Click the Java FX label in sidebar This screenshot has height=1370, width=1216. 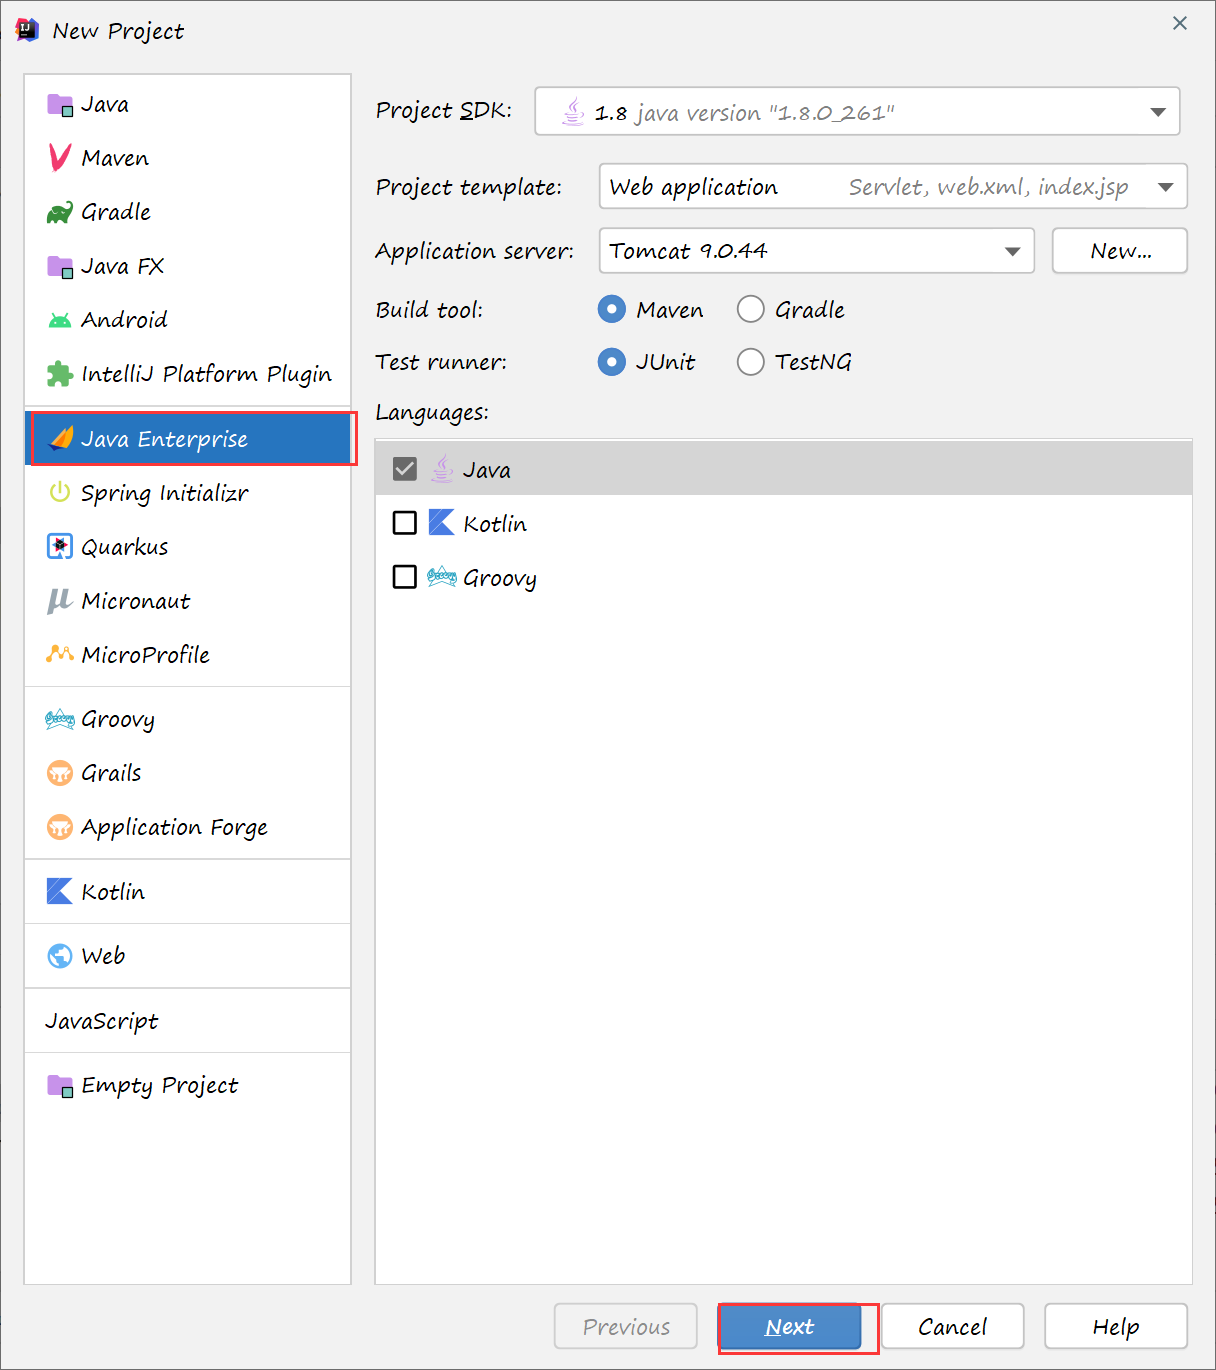pos(122,266)
